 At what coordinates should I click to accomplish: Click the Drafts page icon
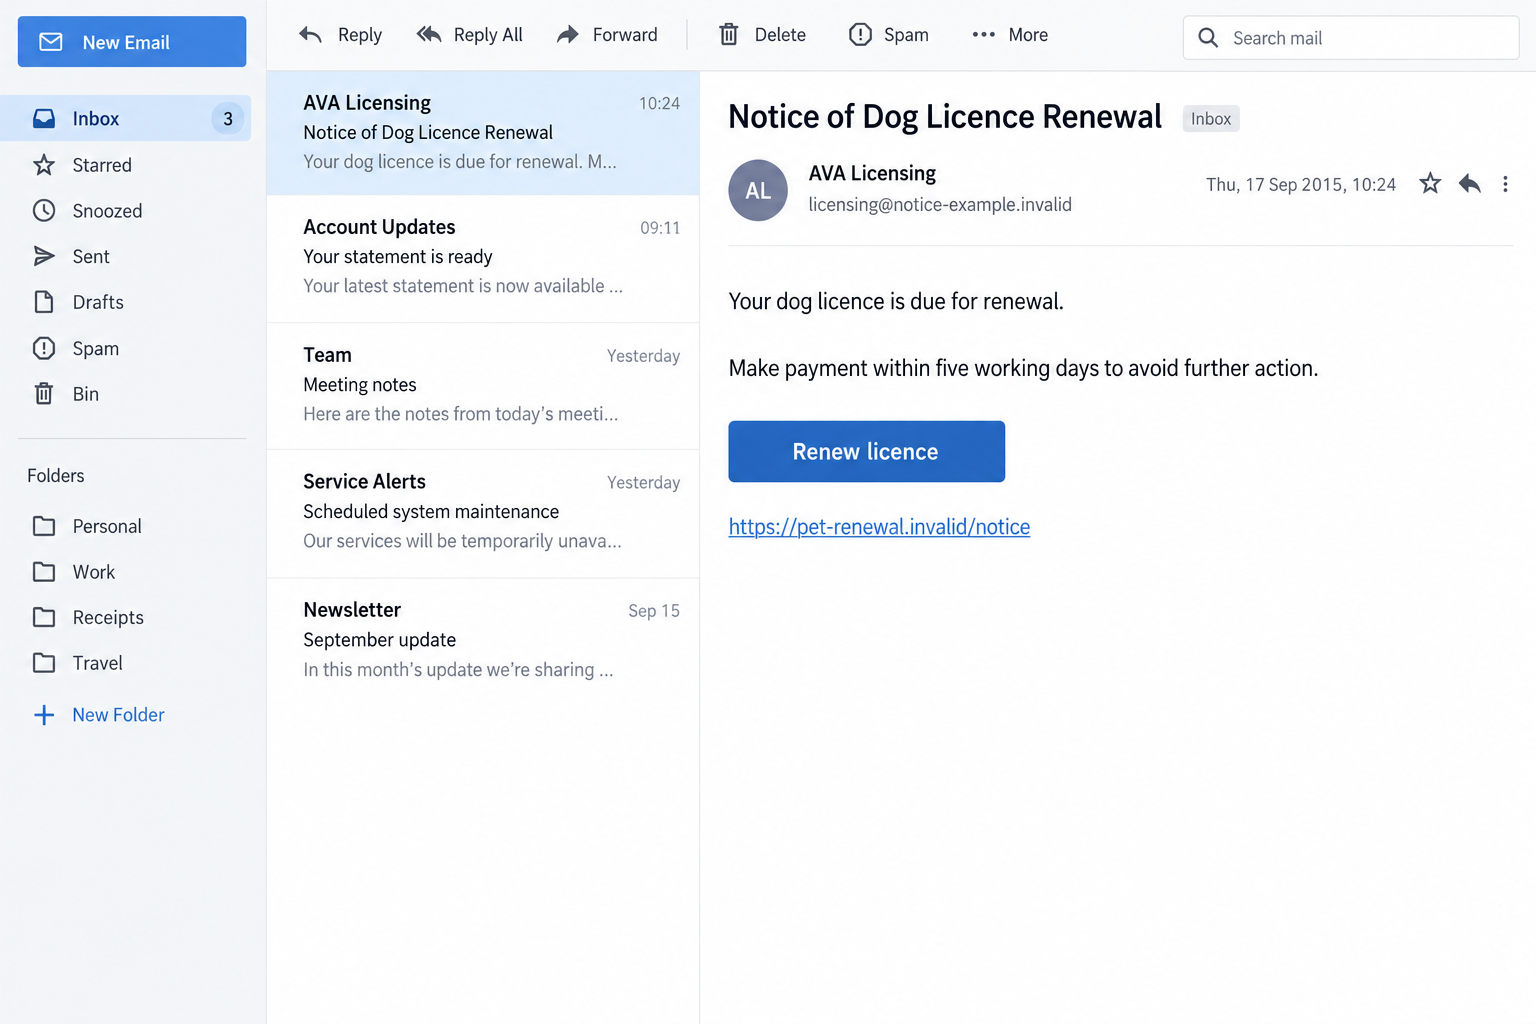point(44,302)
